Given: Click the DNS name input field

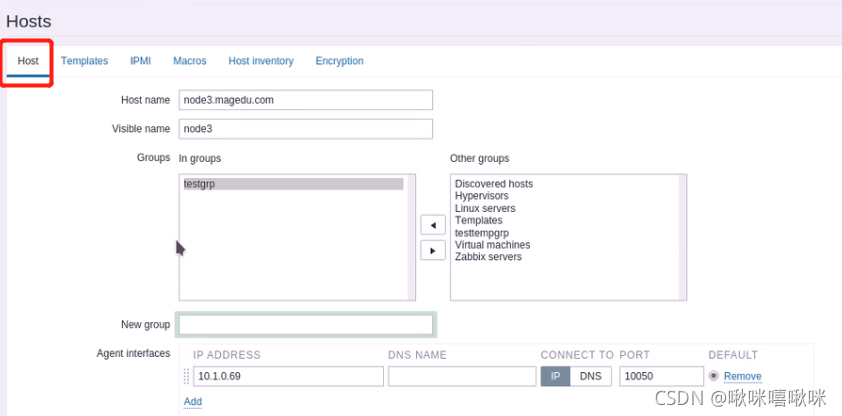Looking at the screenshot, I should pos(462,376).
